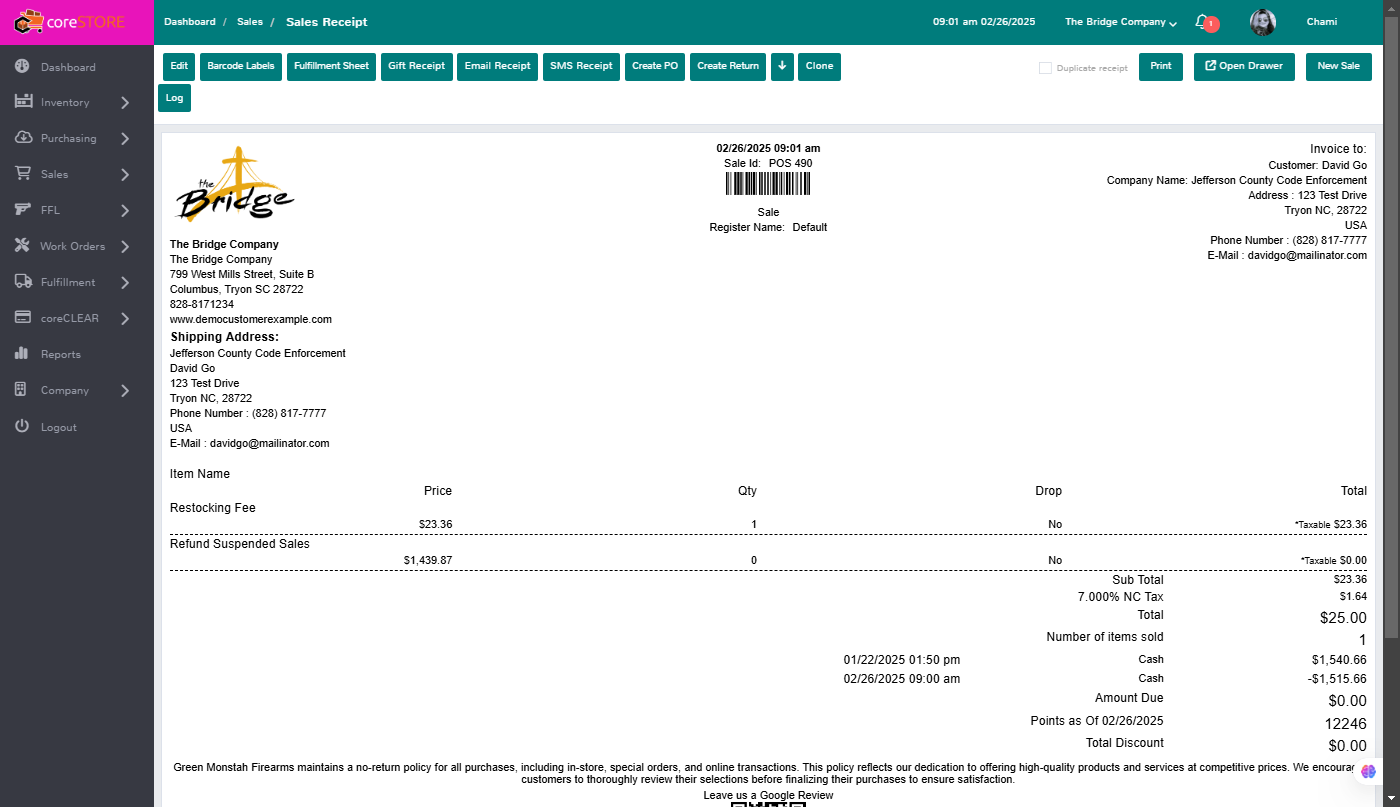Expand the Work Orders chevron
This screenshot has width=1400, height=807.
[125, 246]
